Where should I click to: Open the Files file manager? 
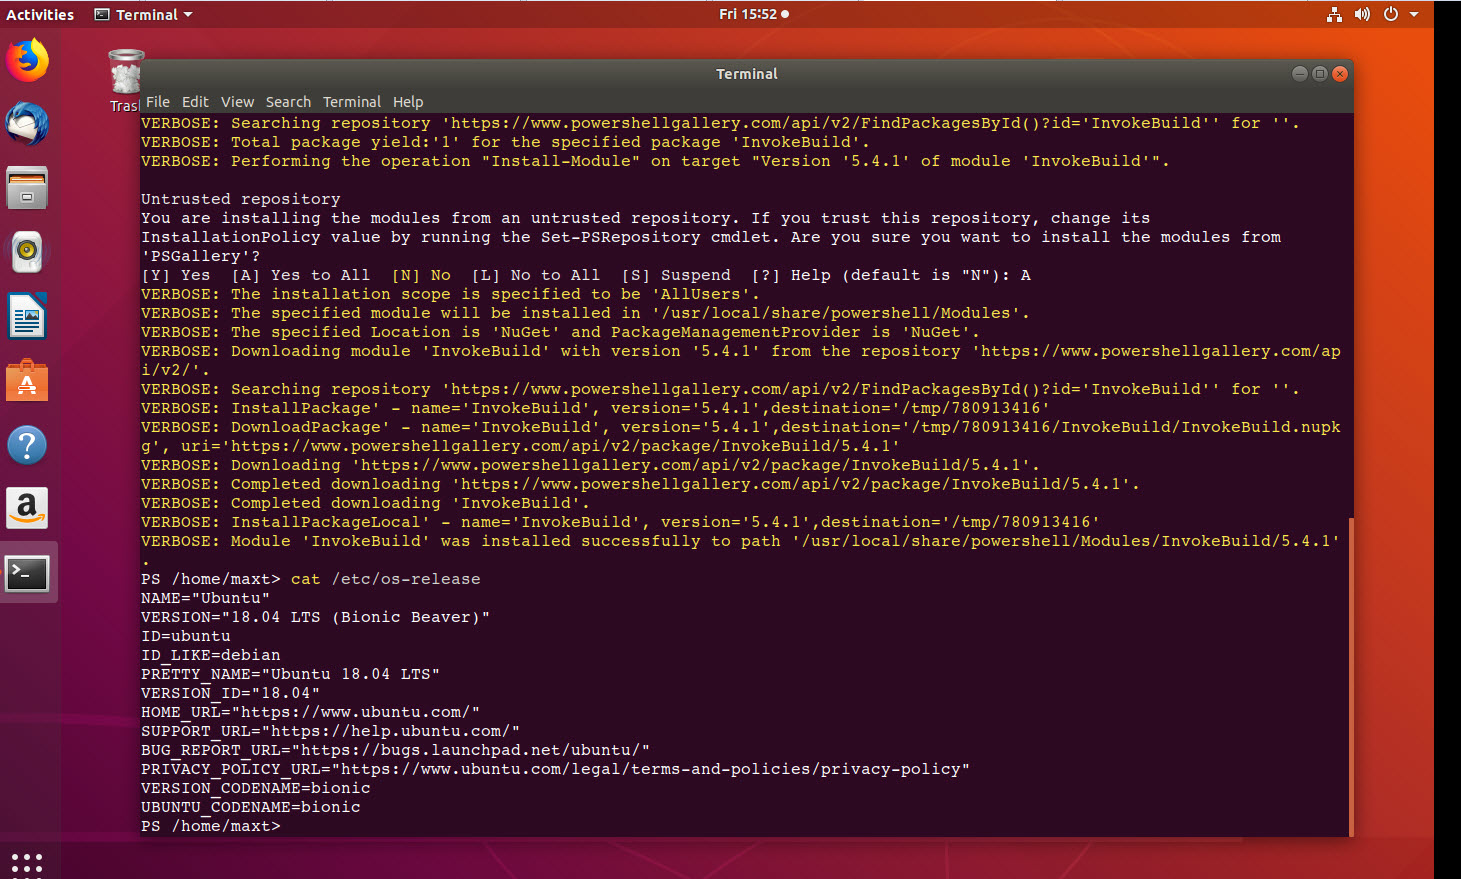[x=27, y=188]
